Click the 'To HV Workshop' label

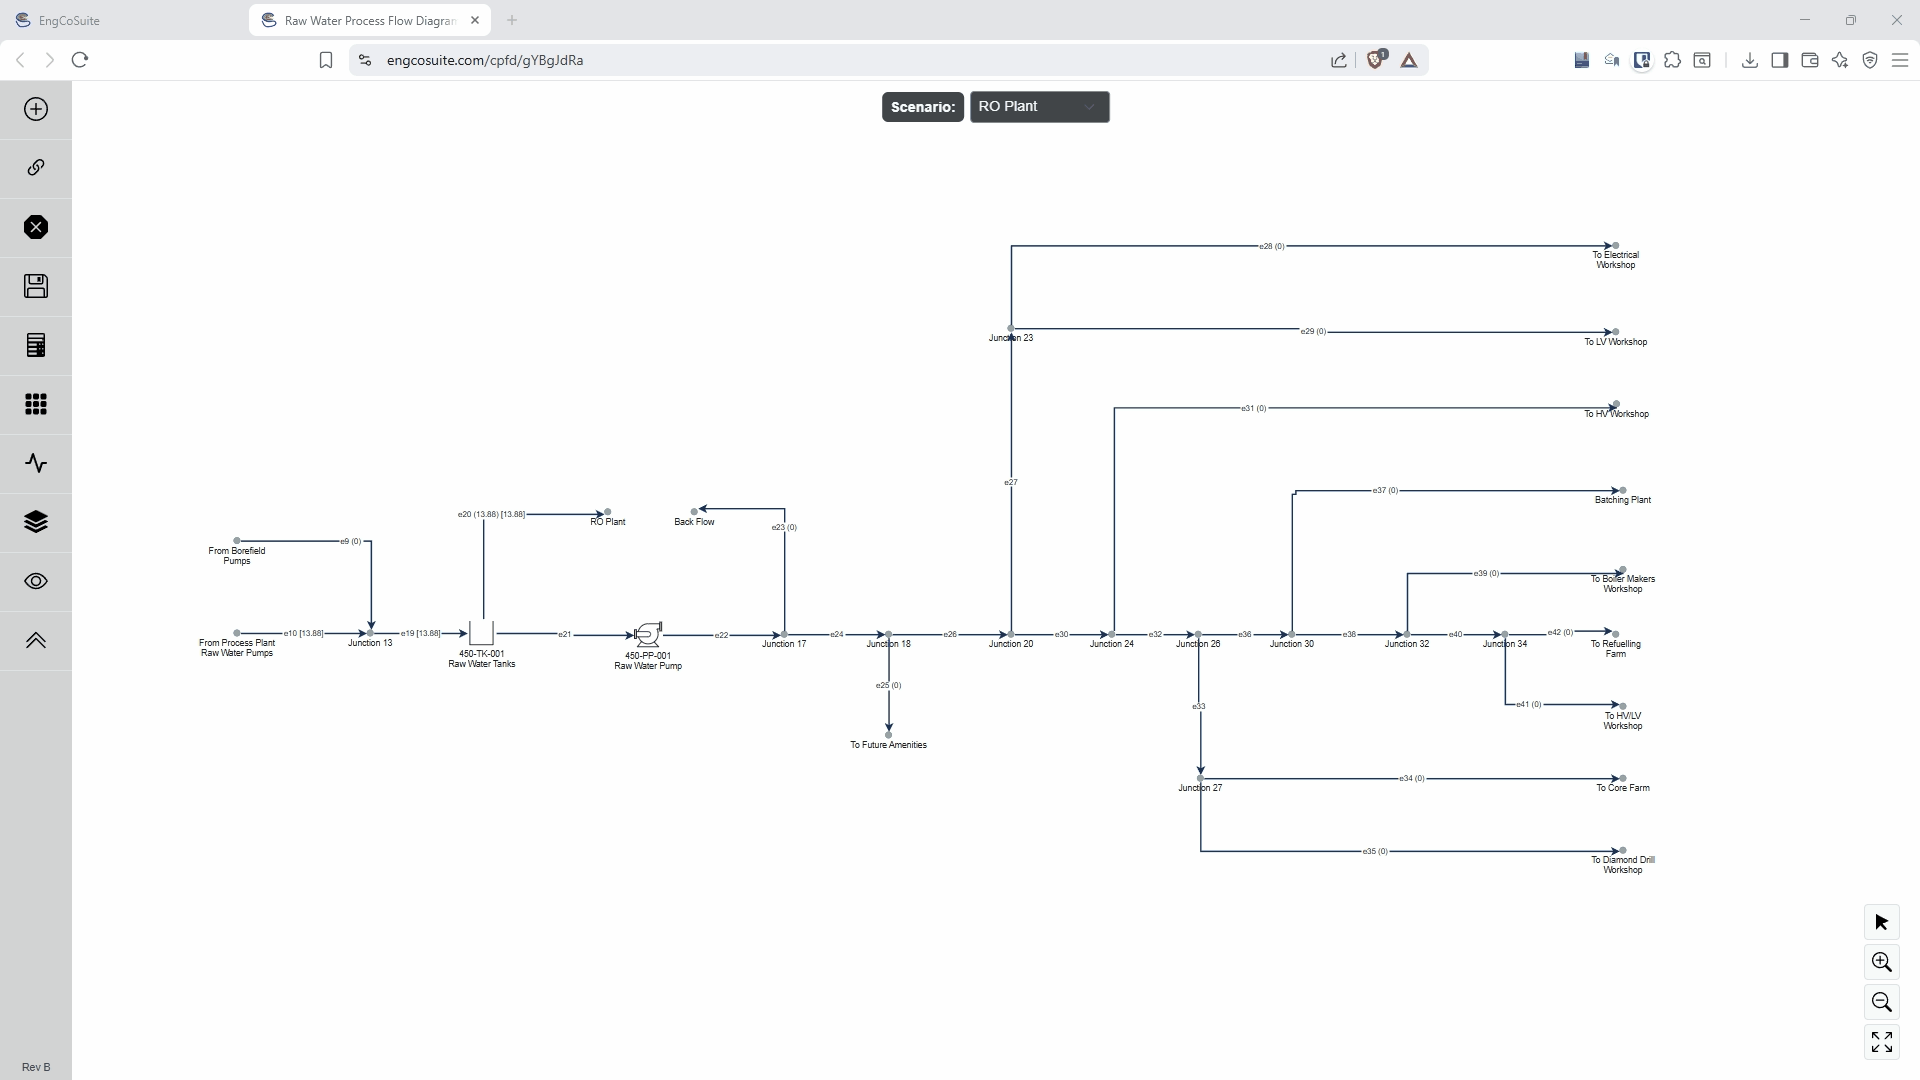tap(1616, 414)
